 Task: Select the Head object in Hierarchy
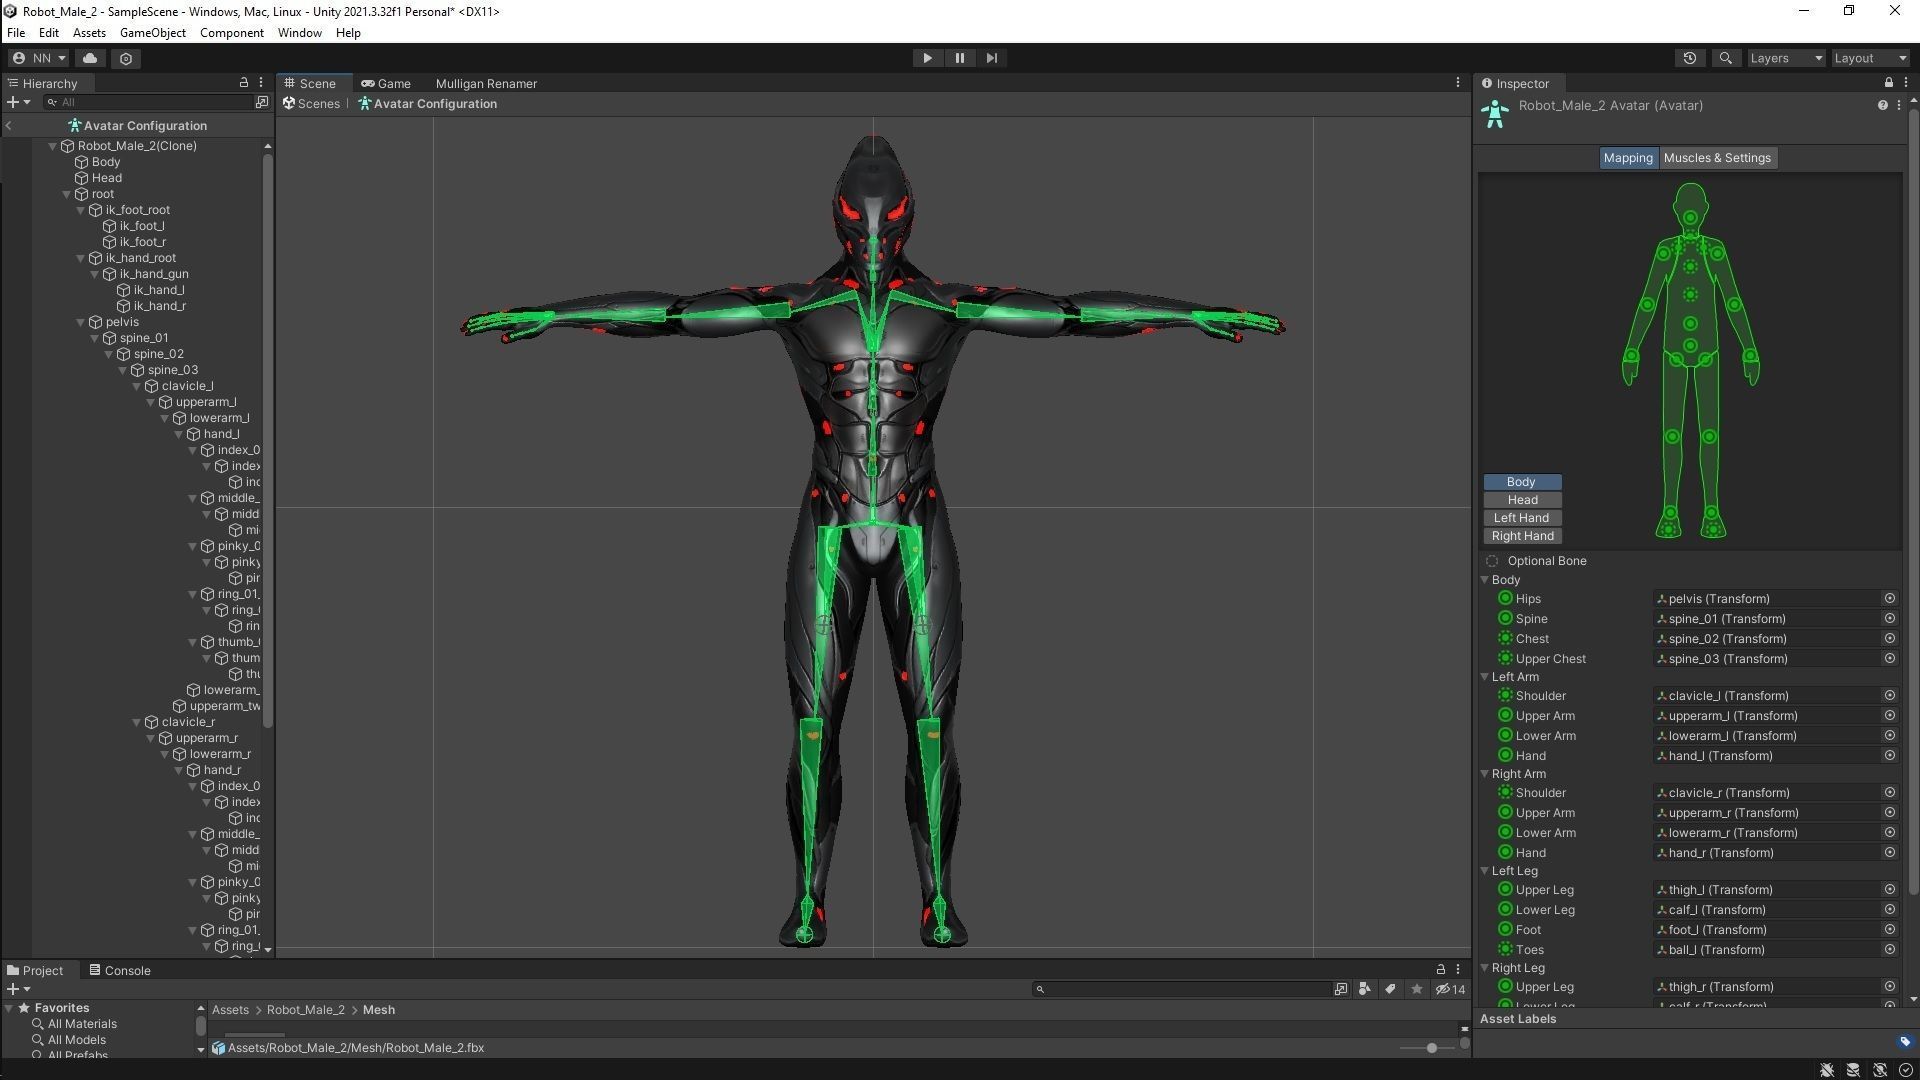pyautogui.click(x=106, y=178)
